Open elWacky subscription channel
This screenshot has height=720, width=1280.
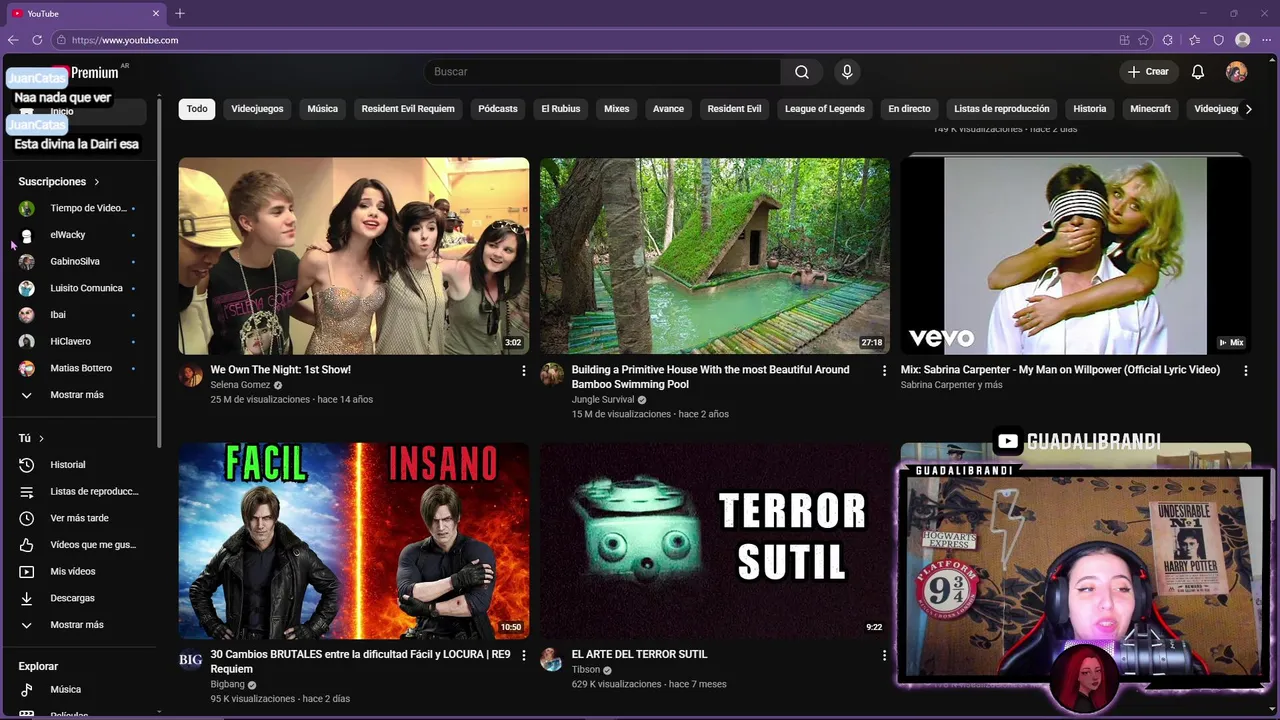pyautogui.click(x=80, y=235)
